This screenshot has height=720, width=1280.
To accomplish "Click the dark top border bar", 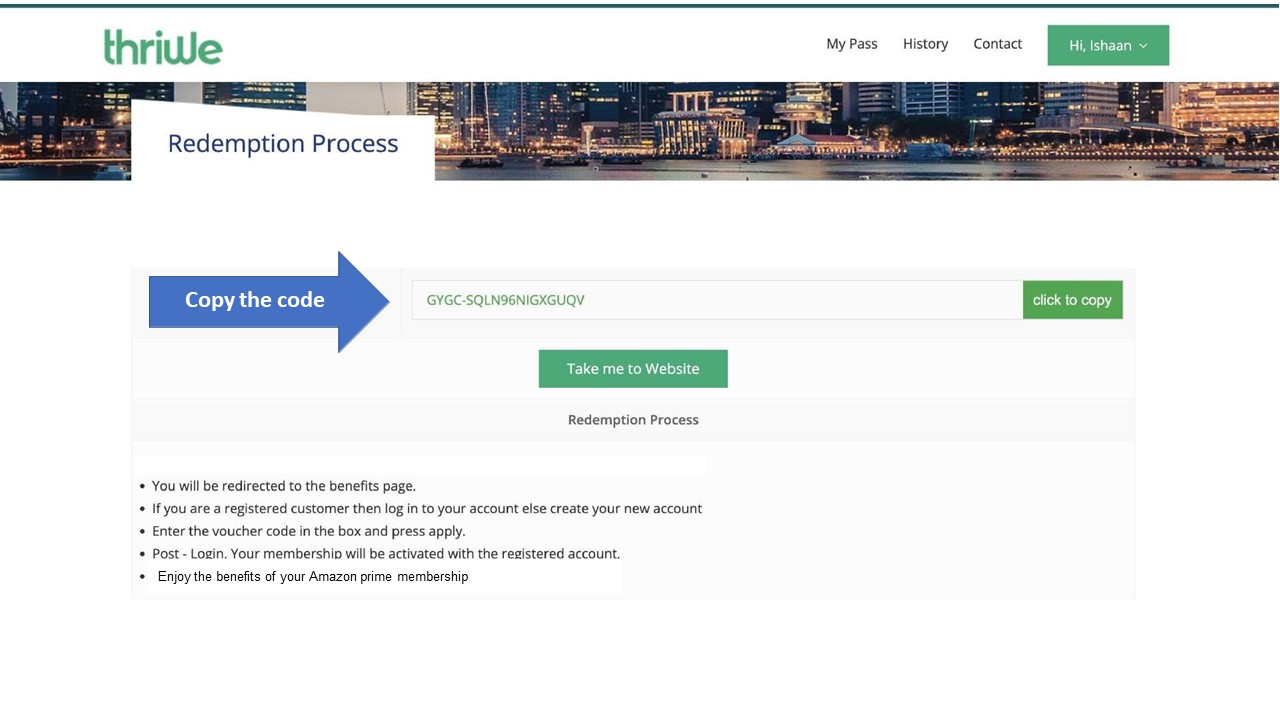I will [640, 4].
